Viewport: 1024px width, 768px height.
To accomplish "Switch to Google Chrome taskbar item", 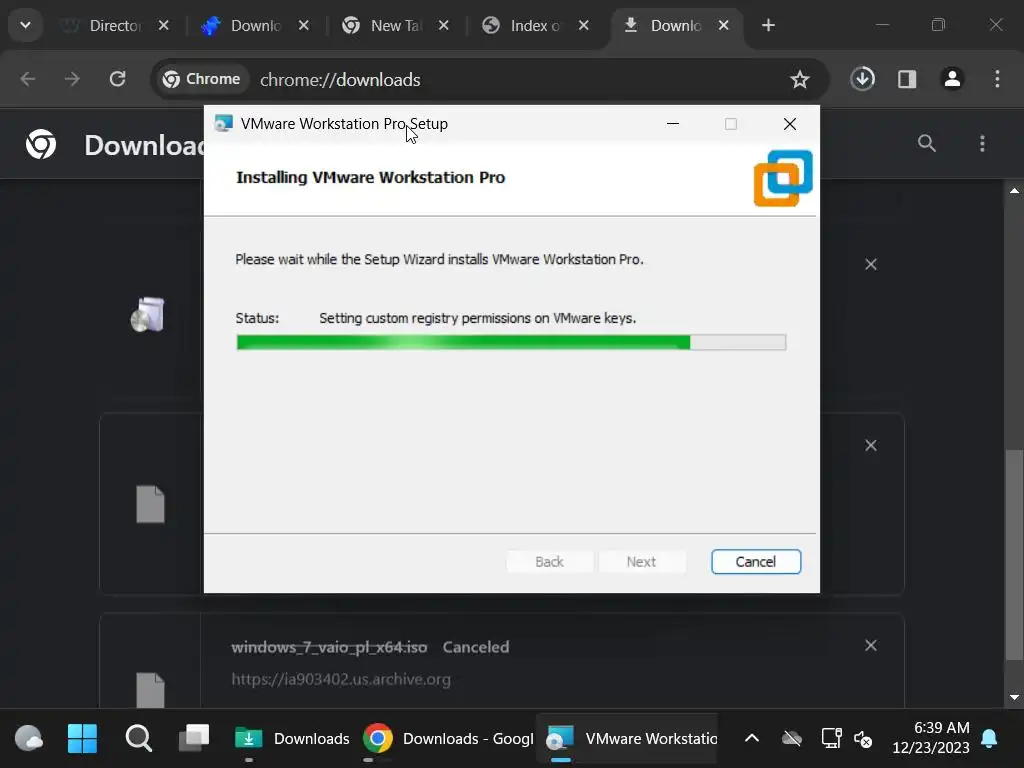I will [x=448, y=739].
